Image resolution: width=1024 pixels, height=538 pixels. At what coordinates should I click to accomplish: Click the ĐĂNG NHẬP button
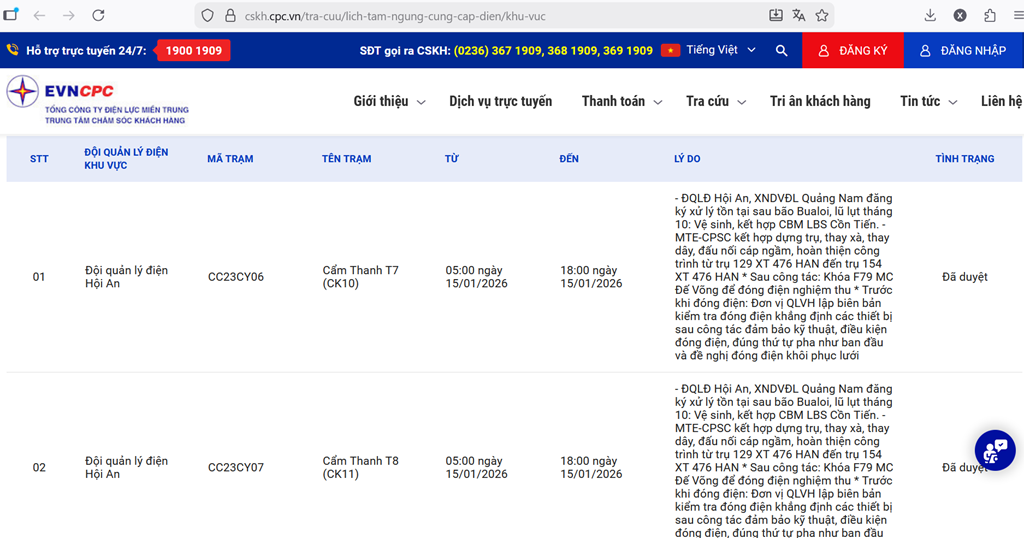point(963,50)
